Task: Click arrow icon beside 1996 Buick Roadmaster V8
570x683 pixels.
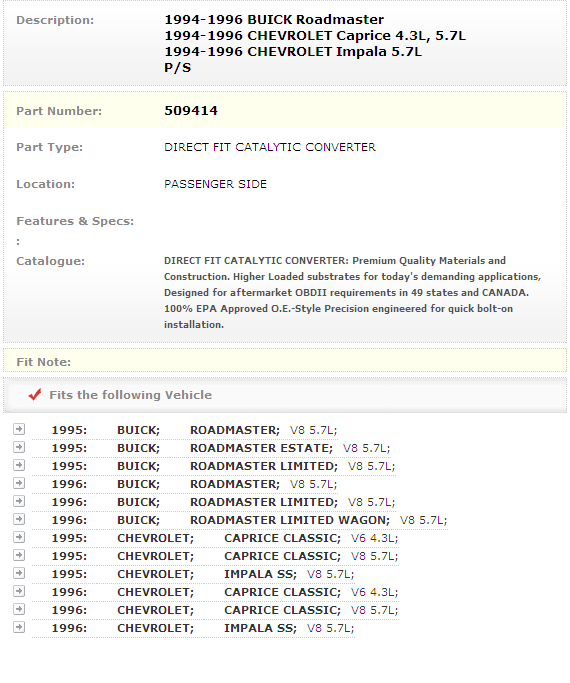Action: [x=19, y=483]
